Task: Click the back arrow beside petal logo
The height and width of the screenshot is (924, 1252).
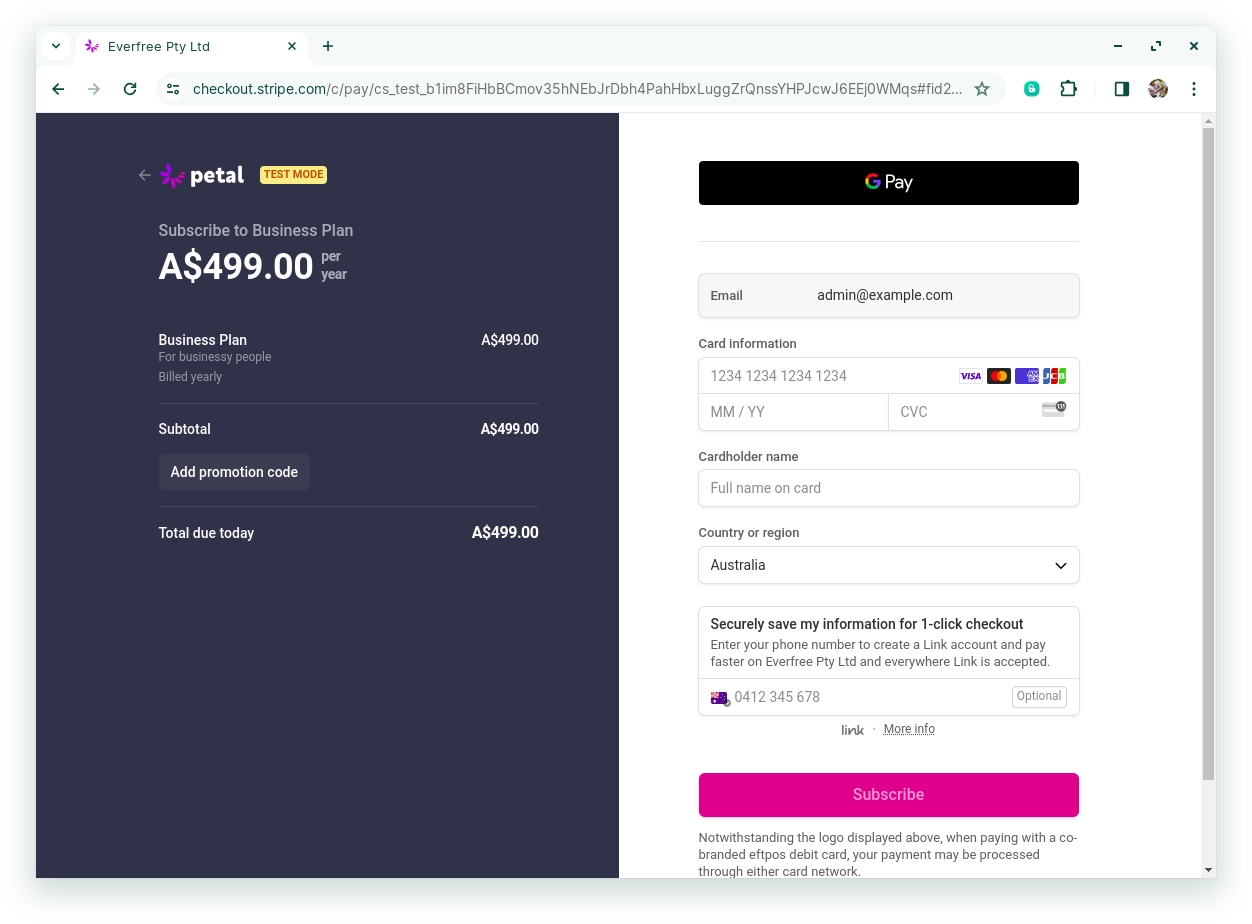Action: 145,175
